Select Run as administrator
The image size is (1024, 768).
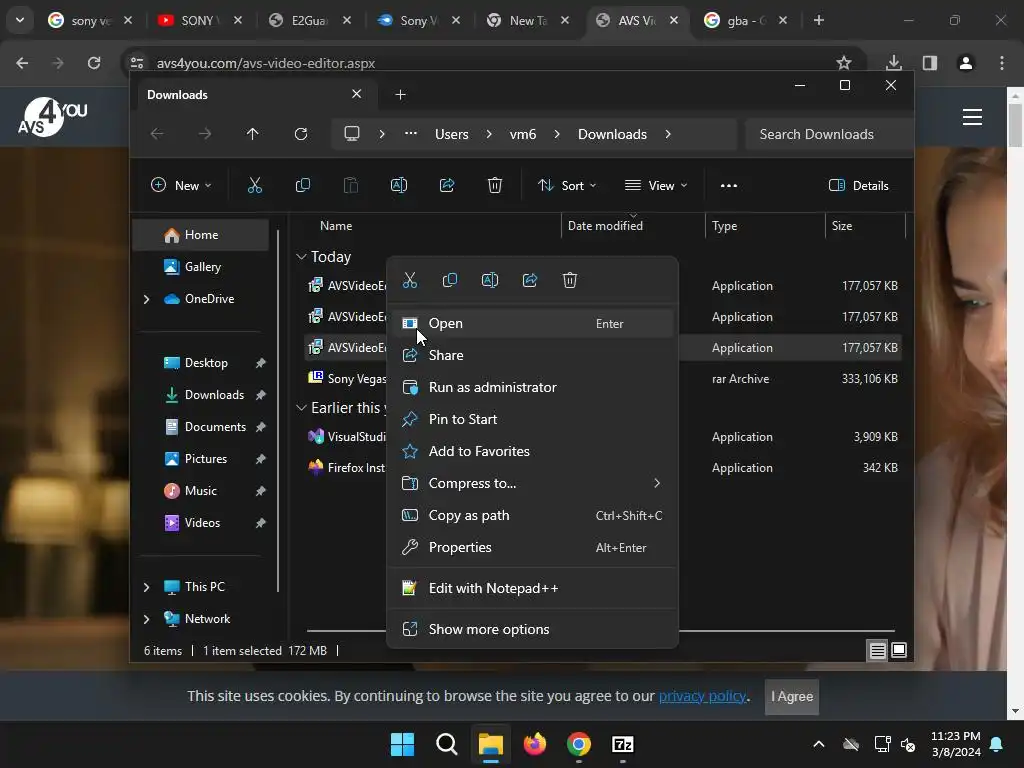(x=532, y=387)
